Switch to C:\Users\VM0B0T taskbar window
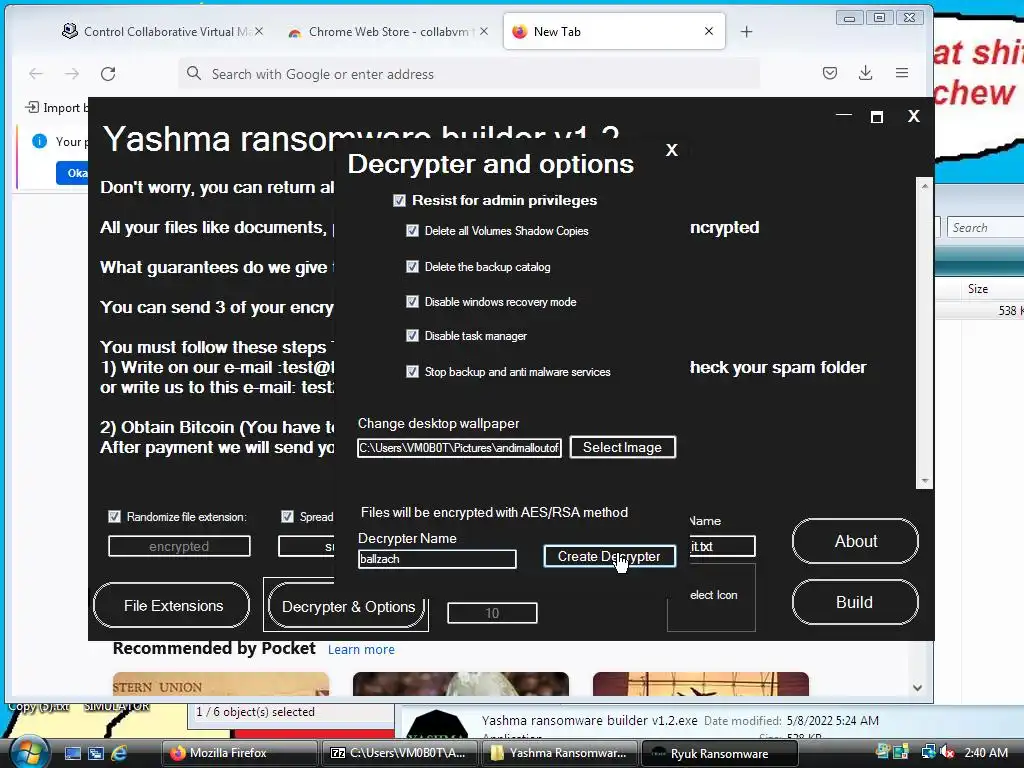 [400, 753]
